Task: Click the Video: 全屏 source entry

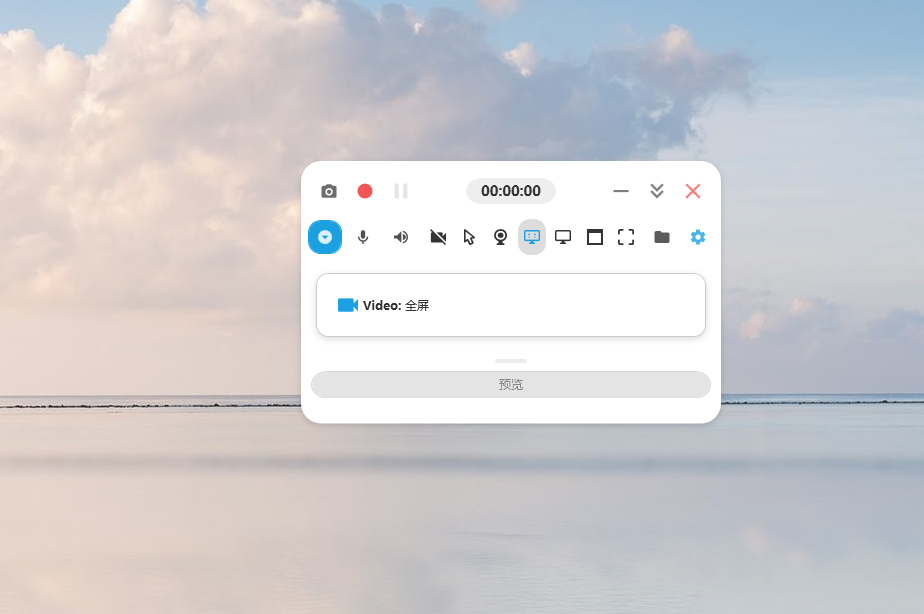Action: (x=510, y=305)
